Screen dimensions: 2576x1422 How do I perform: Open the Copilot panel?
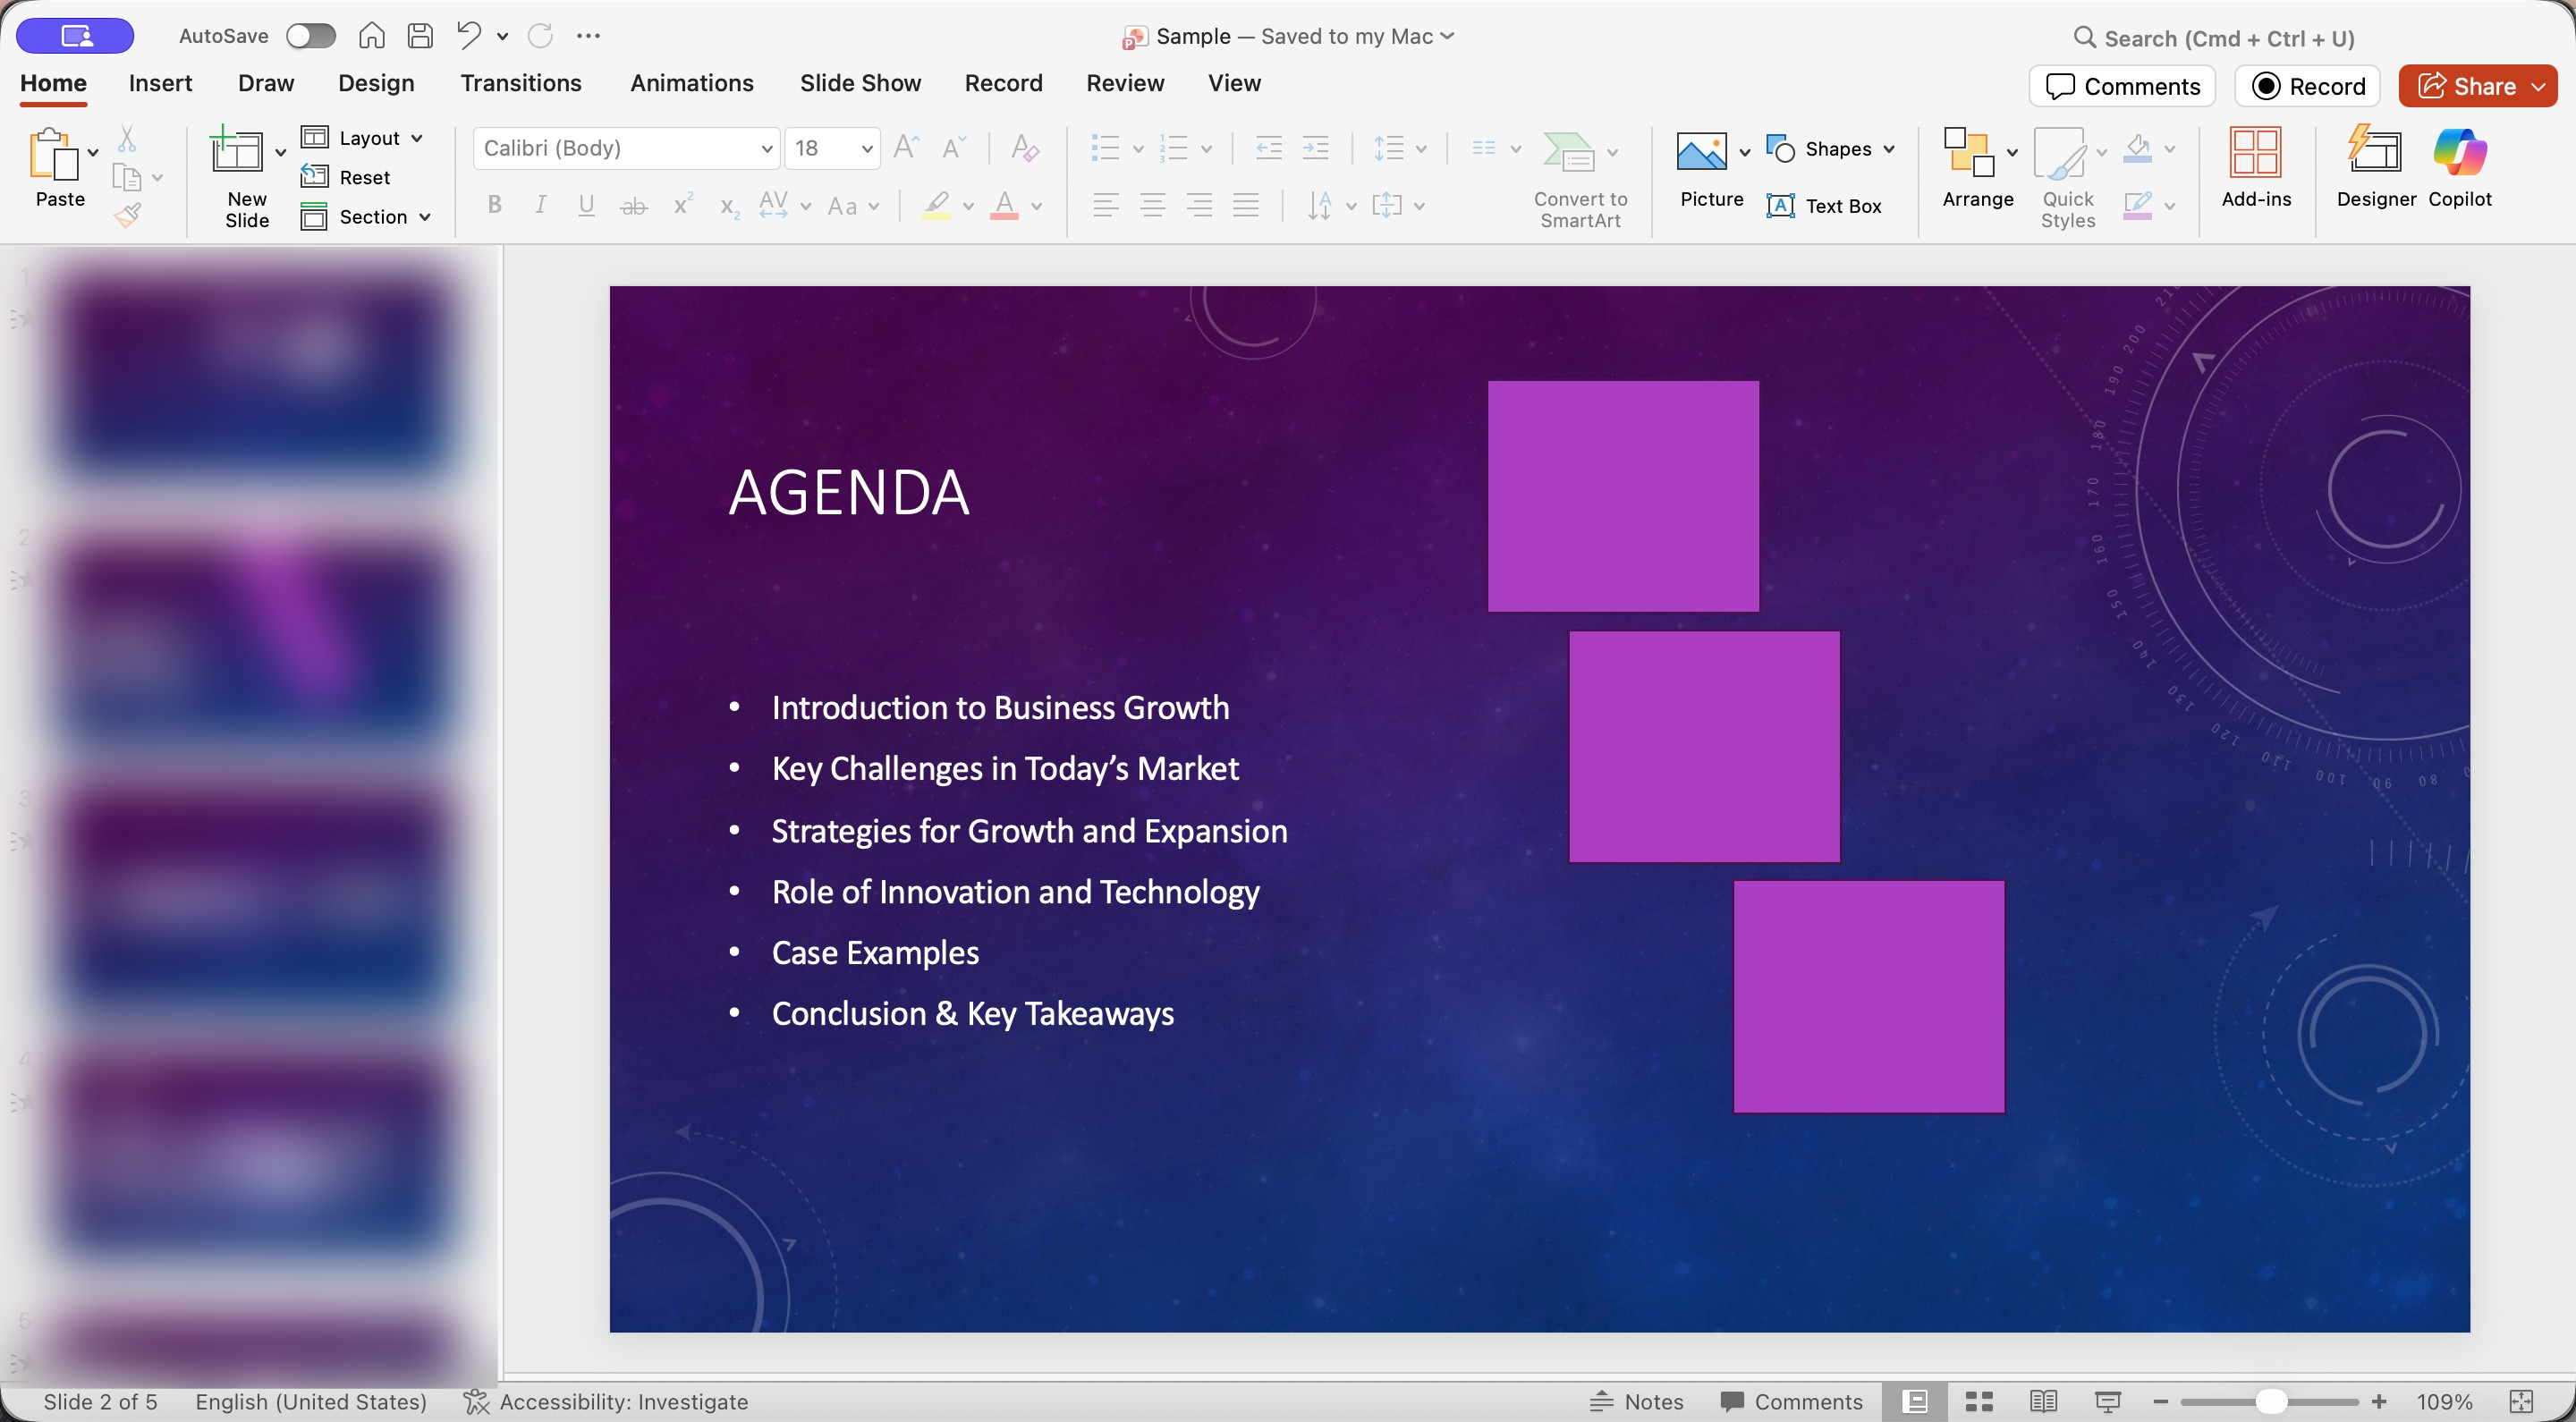2459,154
